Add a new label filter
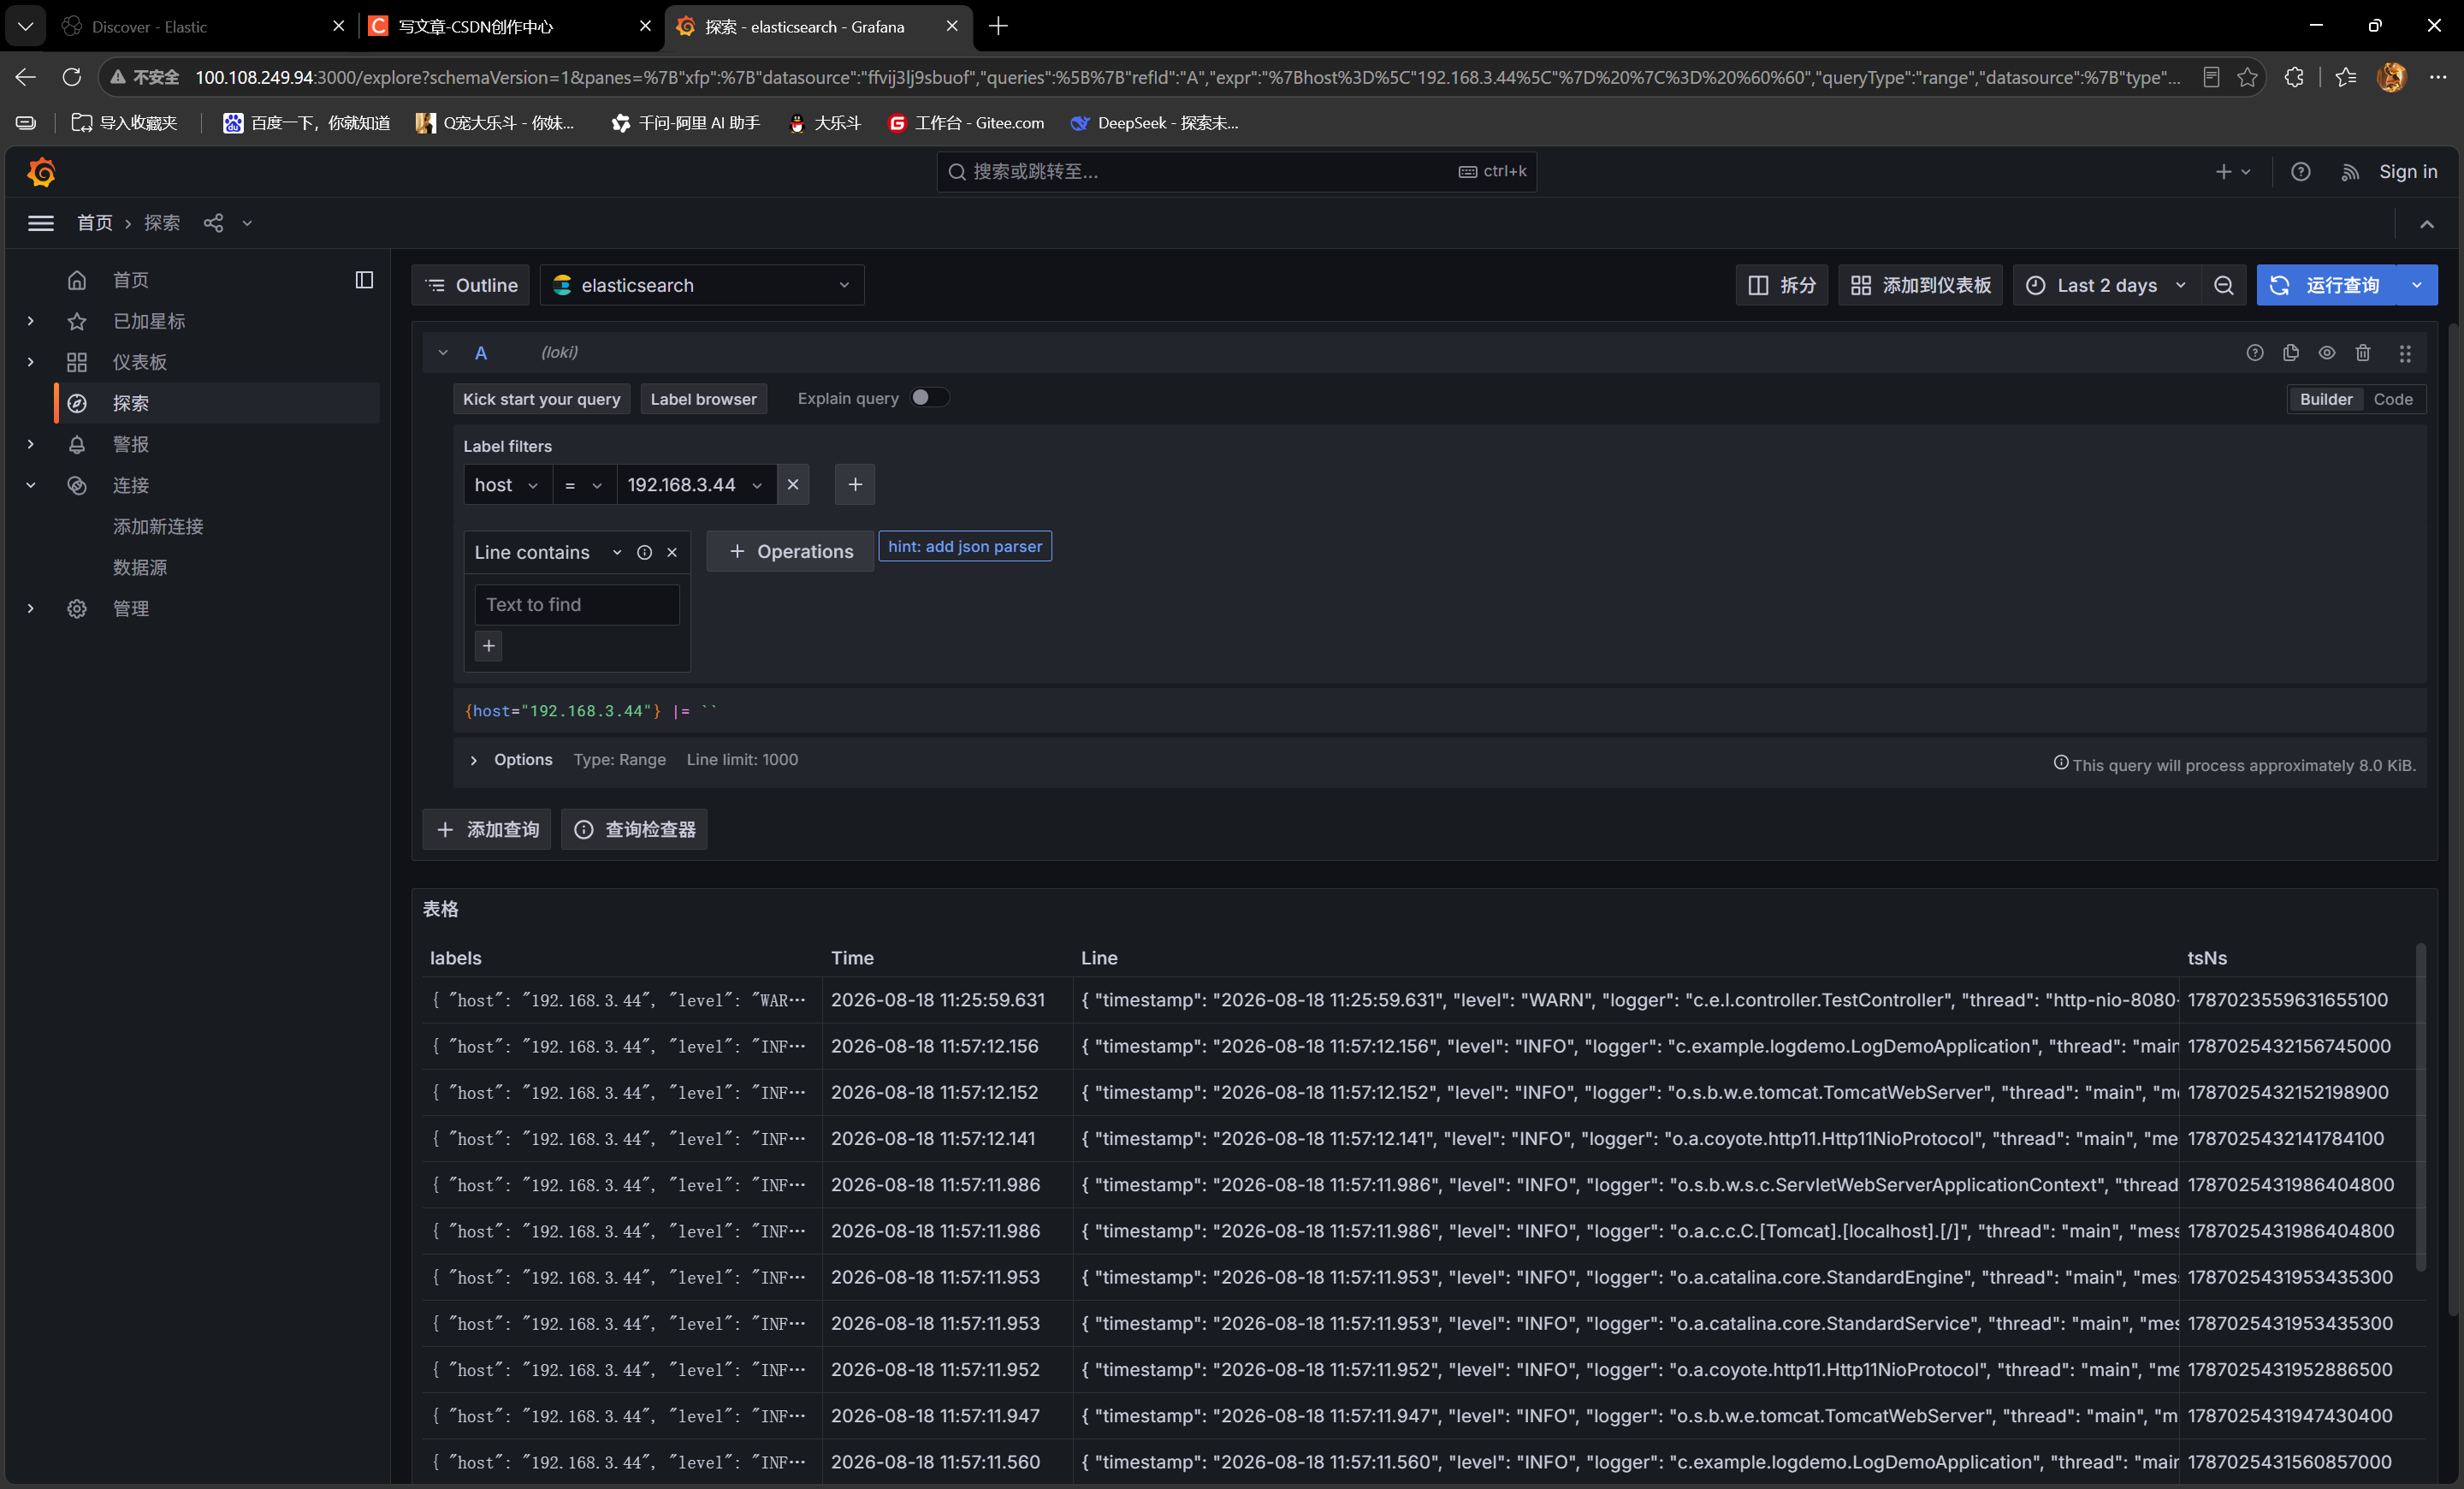This screenshot has width=2464, height=1489. point(855,485)
